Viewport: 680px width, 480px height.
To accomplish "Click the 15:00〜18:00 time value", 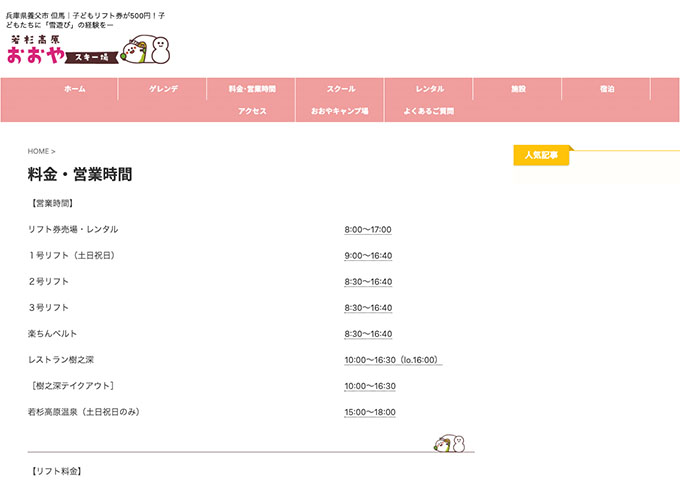I will [370, 412].
